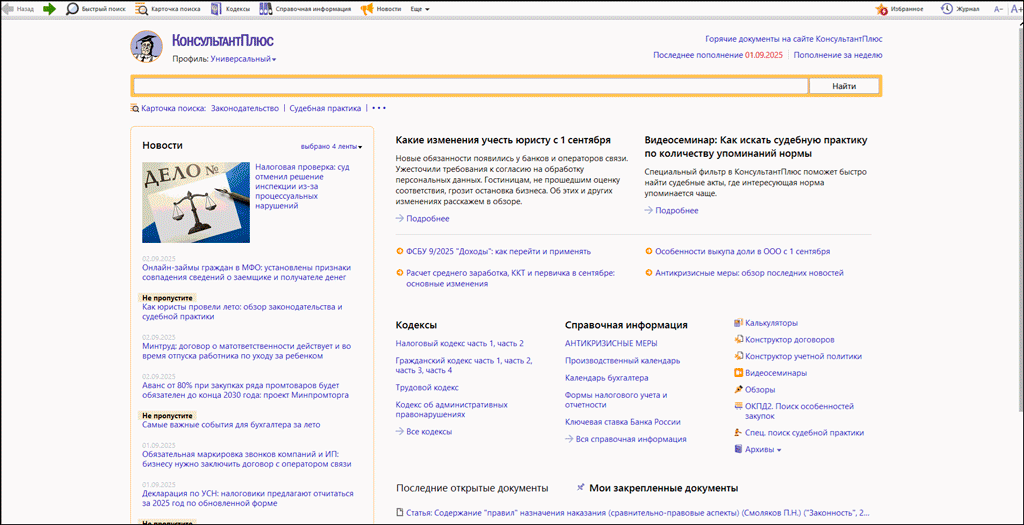Open Избранное star icon
Viewport: 1024px width, 525px height.
tap(883, 9)
